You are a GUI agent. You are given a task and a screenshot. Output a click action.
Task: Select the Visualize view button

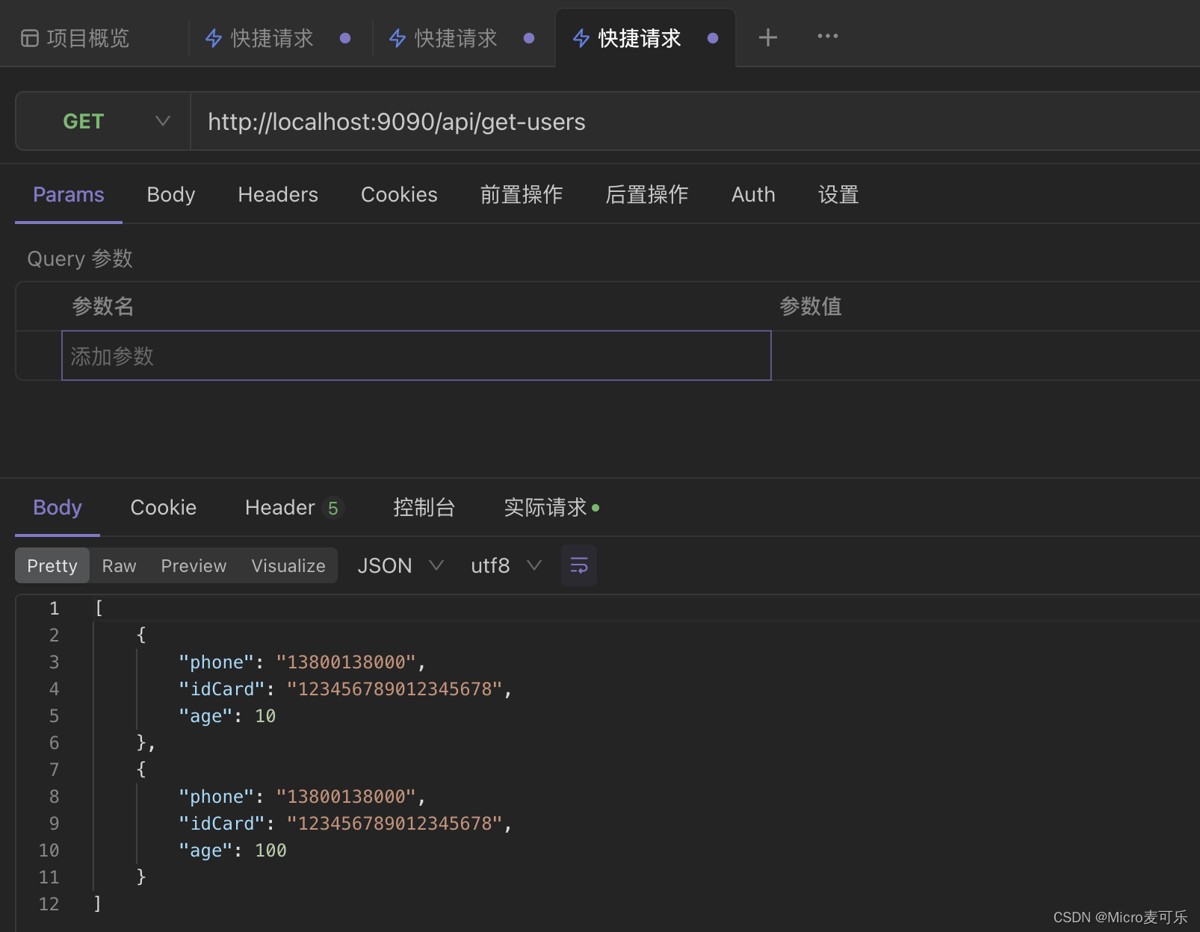tap(288, 566)
